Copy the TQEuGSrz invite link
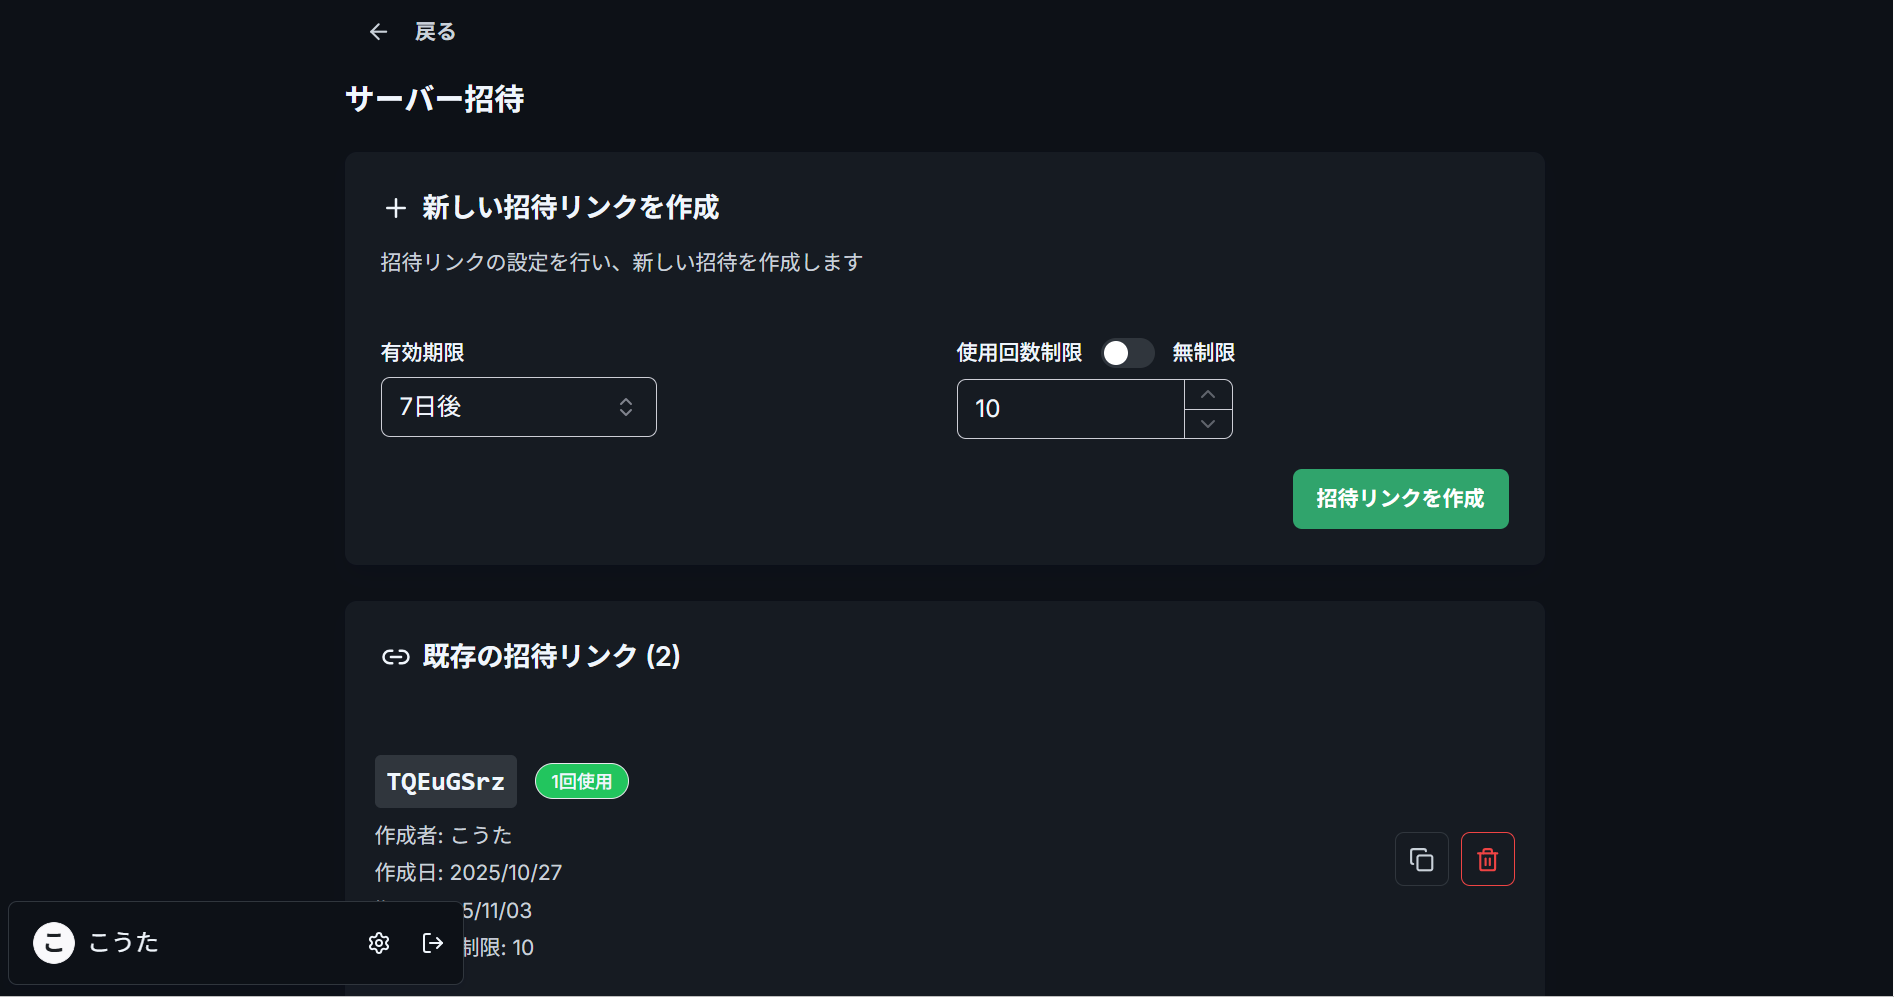 click(1421, 858)
